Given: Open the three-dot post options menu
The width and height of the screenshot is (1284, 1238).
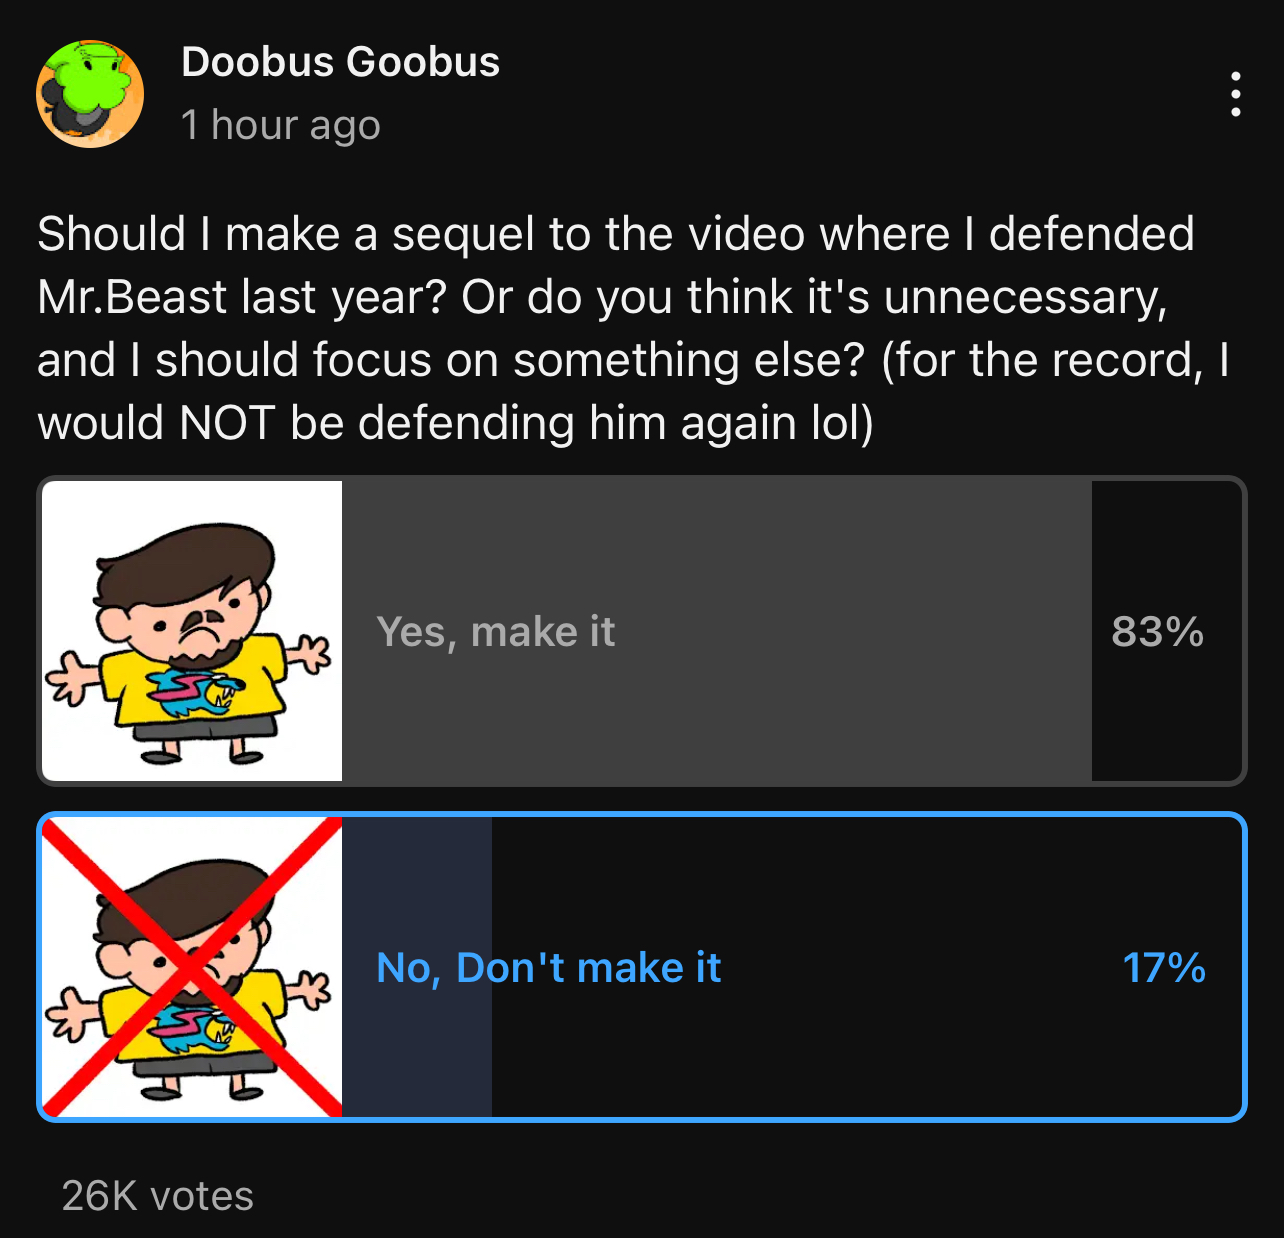Looking at the screenshot, I should pos(1236,94).
